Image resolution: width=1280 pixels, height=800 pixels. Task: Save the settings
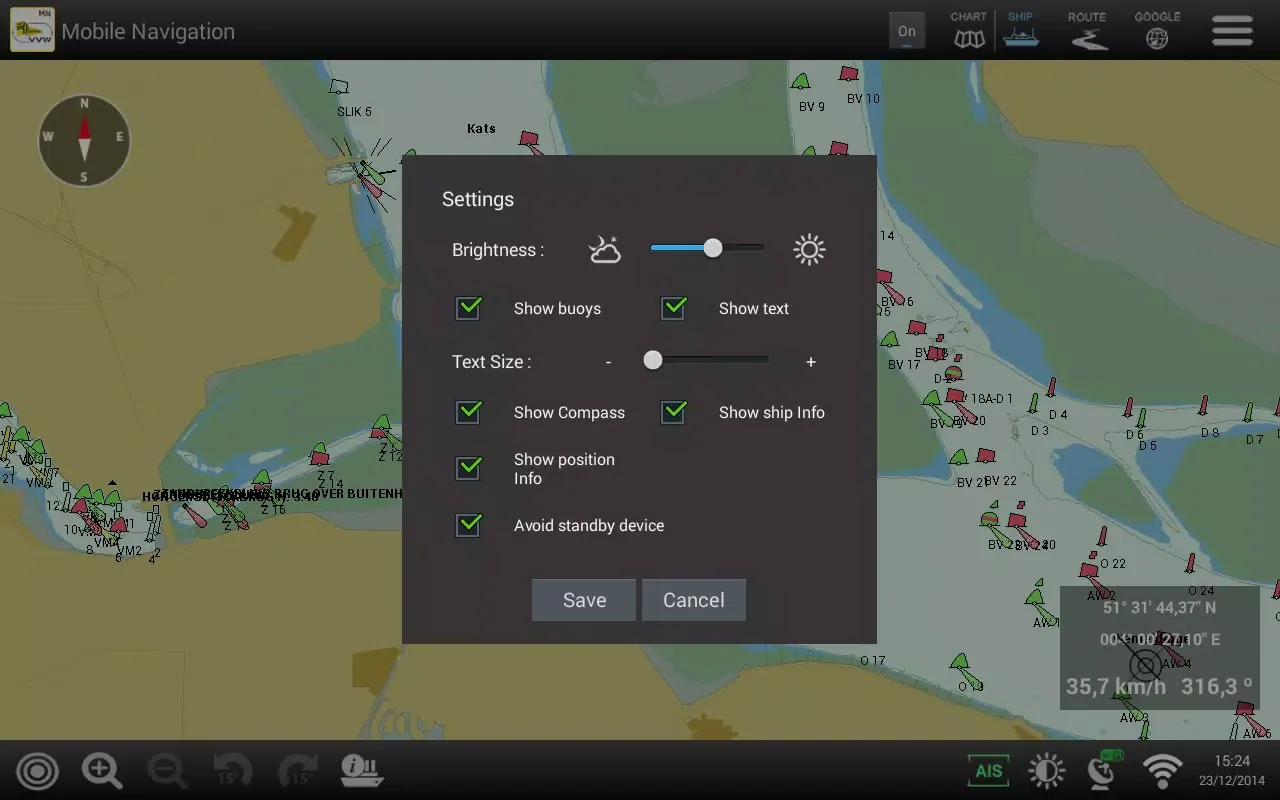click(584, 600)
